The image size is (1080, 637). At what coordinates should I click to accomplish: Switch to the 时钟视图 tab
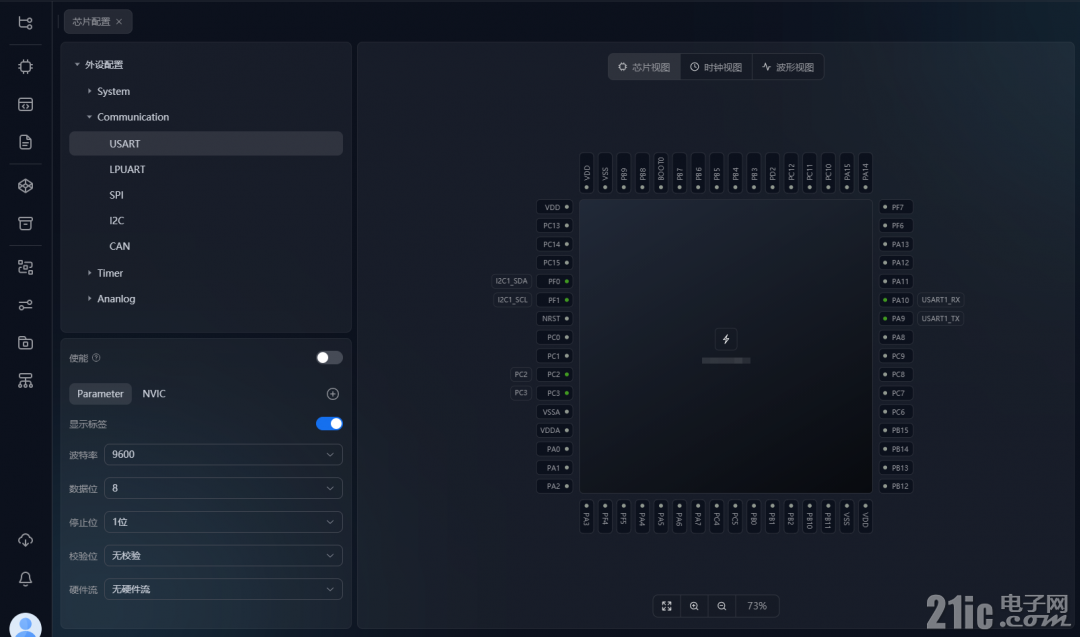716,67
